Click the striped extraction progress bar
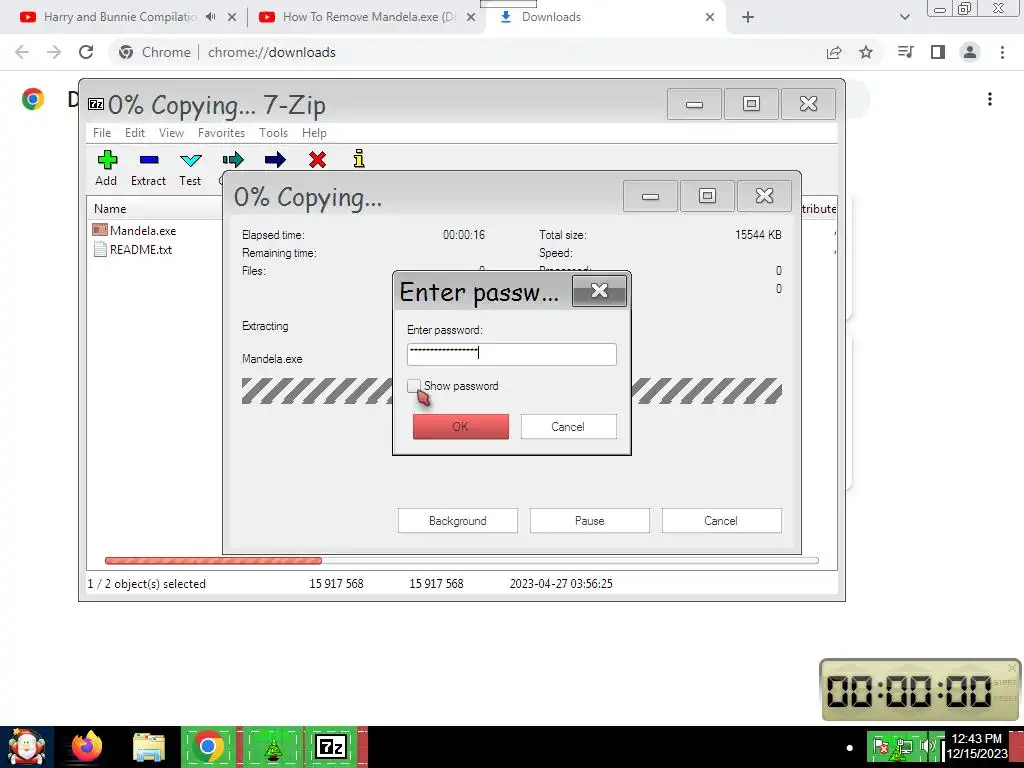 [512, 391]
